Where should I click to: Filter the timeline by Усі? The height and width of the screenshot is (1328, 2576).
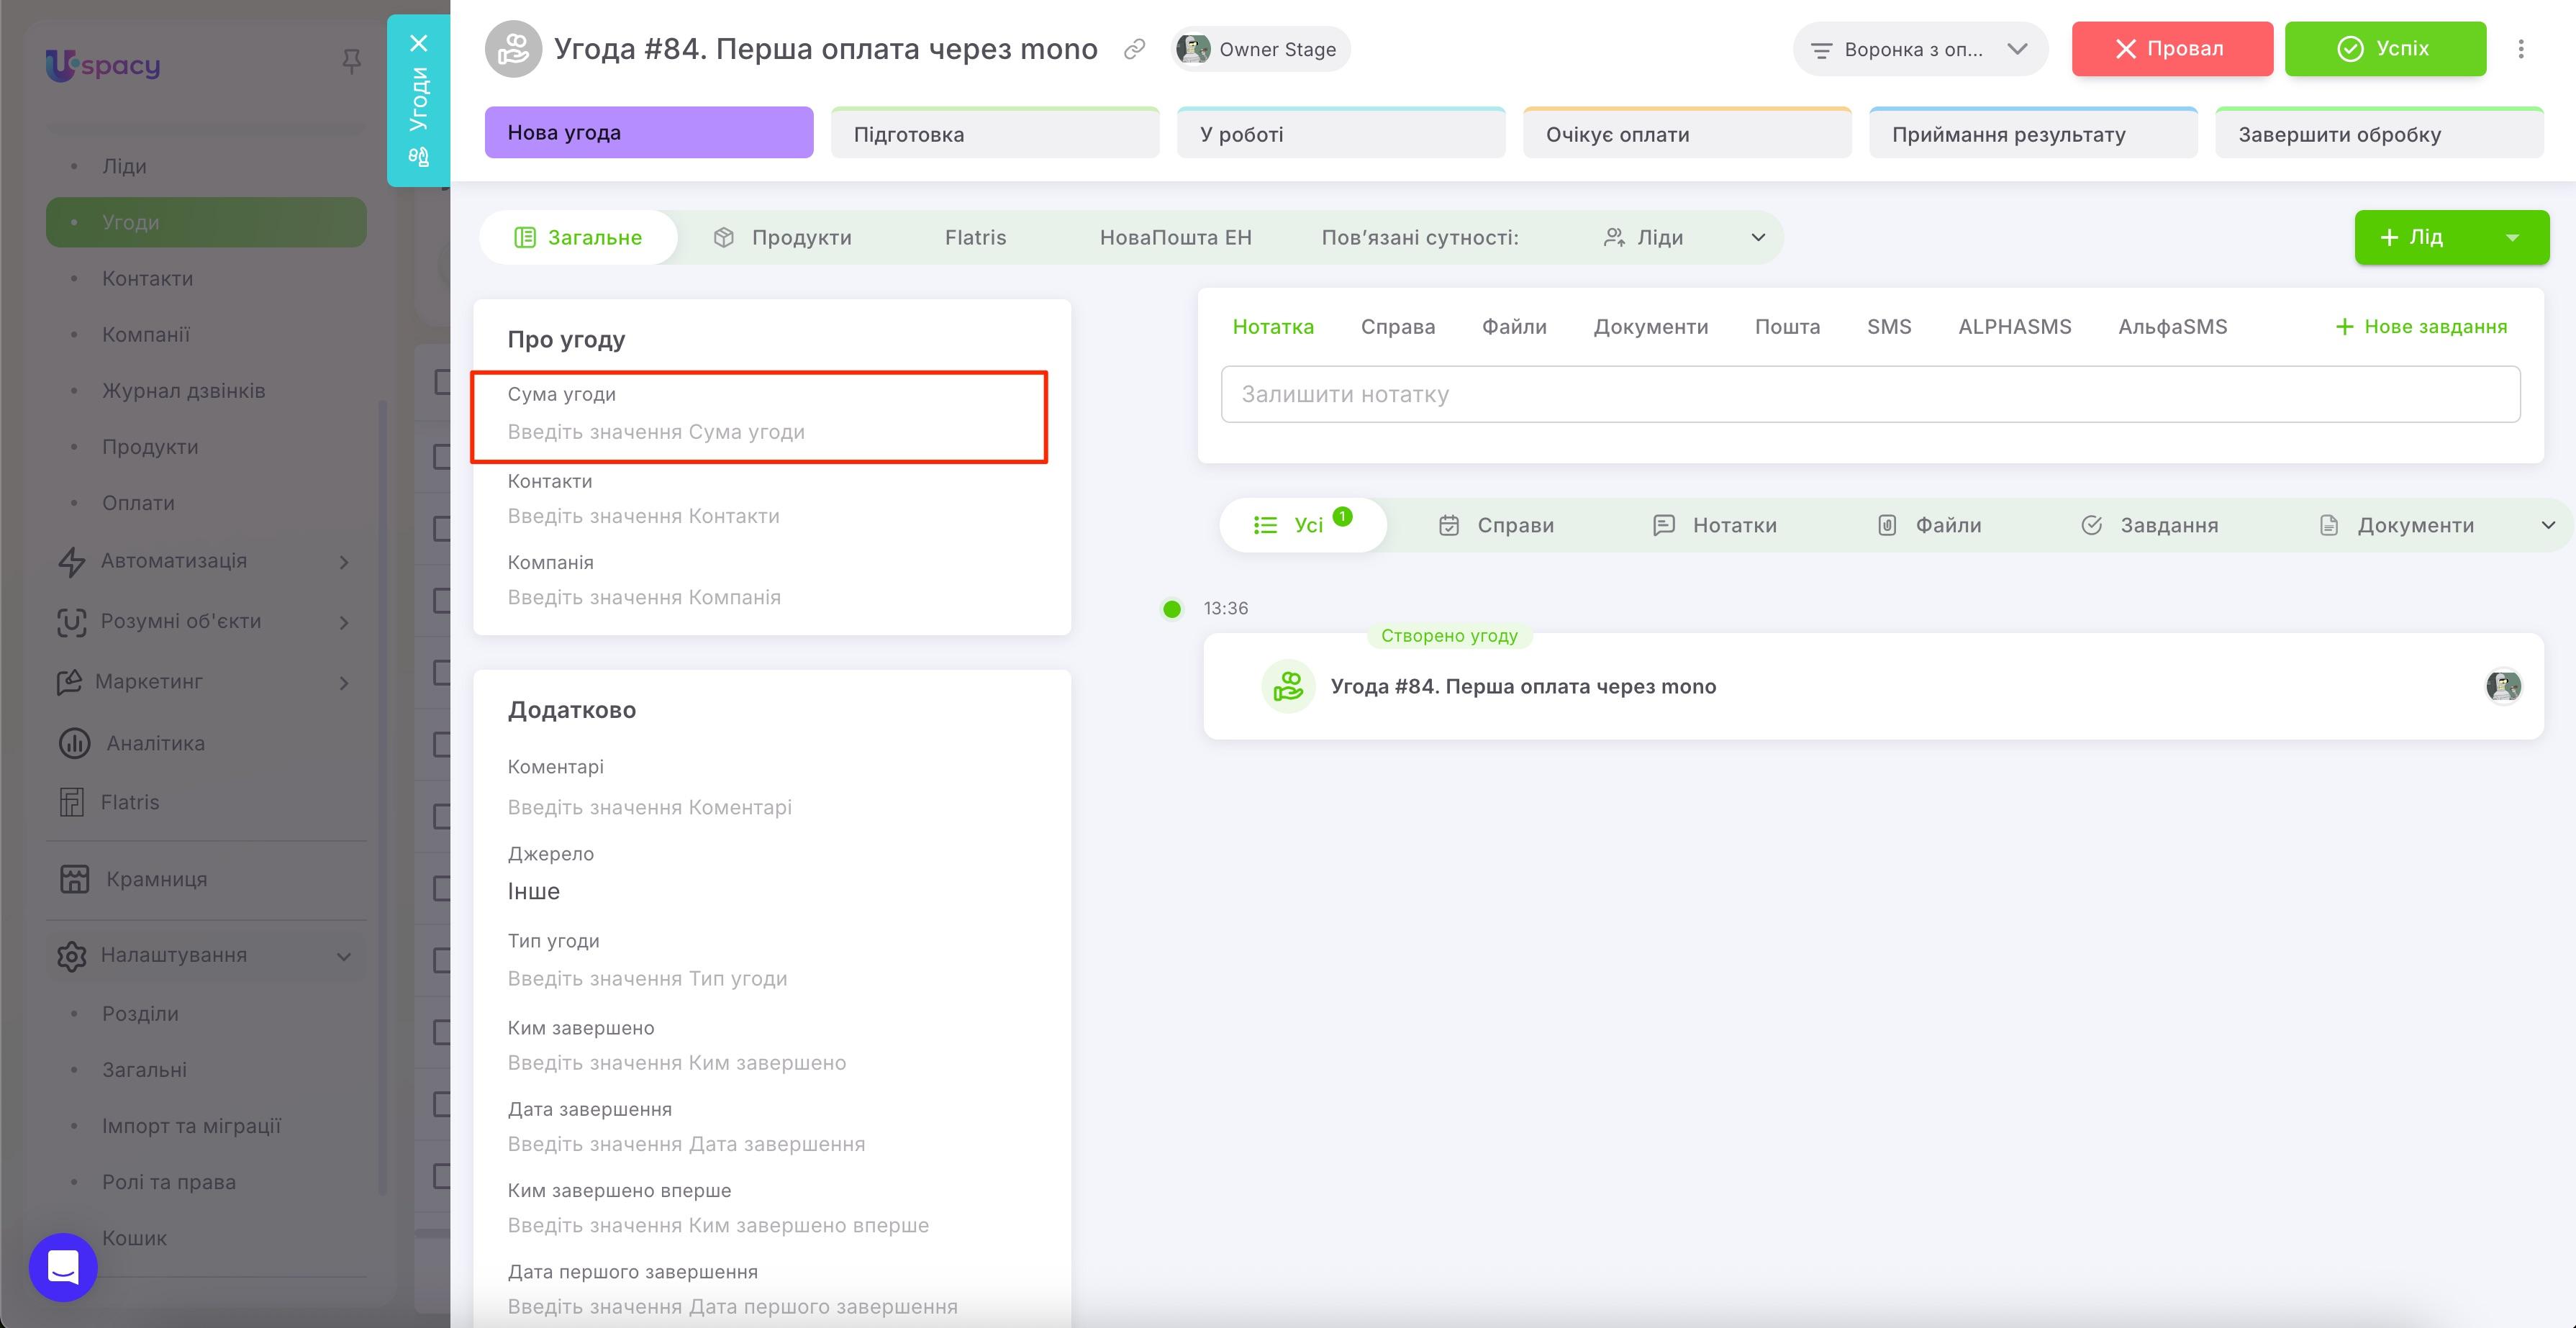(x=1302, y=525)
